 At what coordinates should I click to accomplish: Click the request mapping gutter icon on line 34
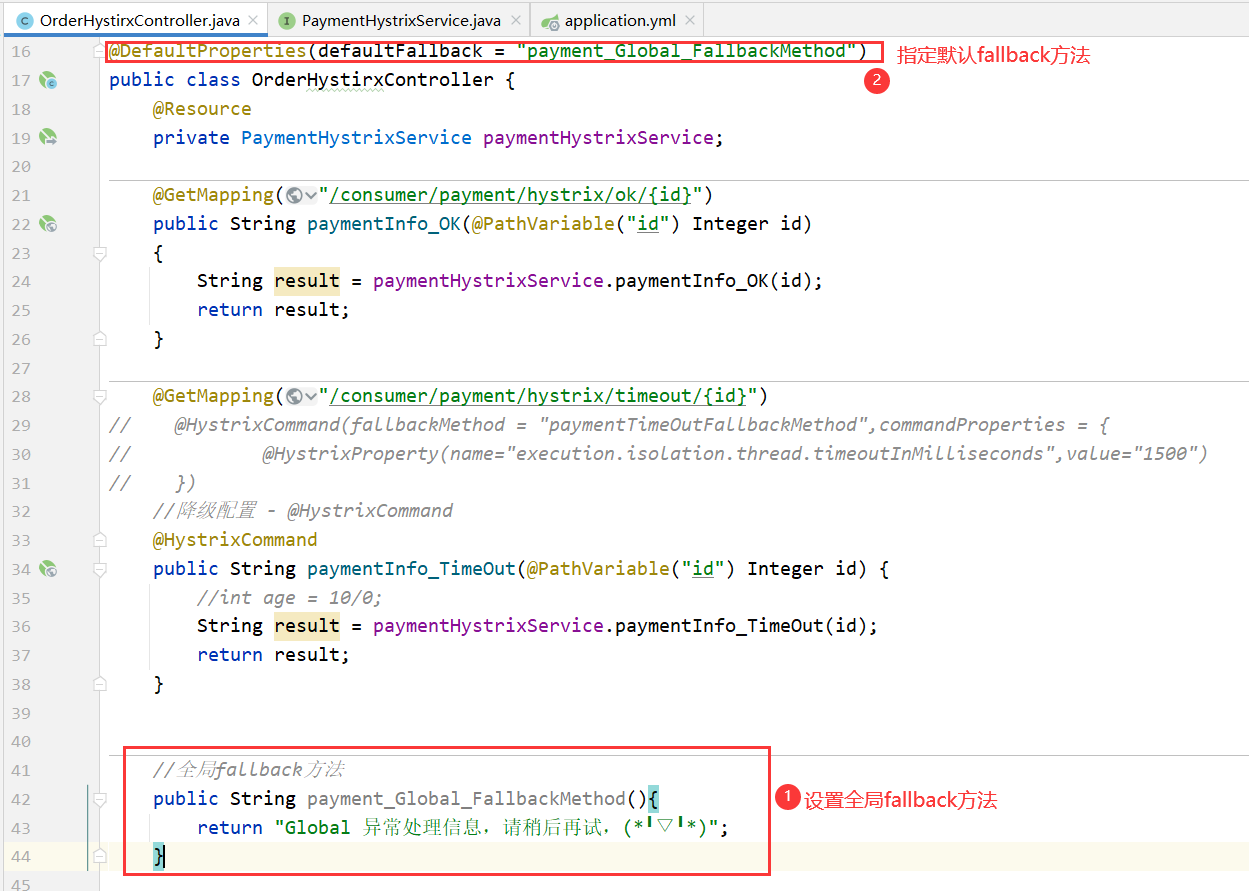tap(48, 569)
